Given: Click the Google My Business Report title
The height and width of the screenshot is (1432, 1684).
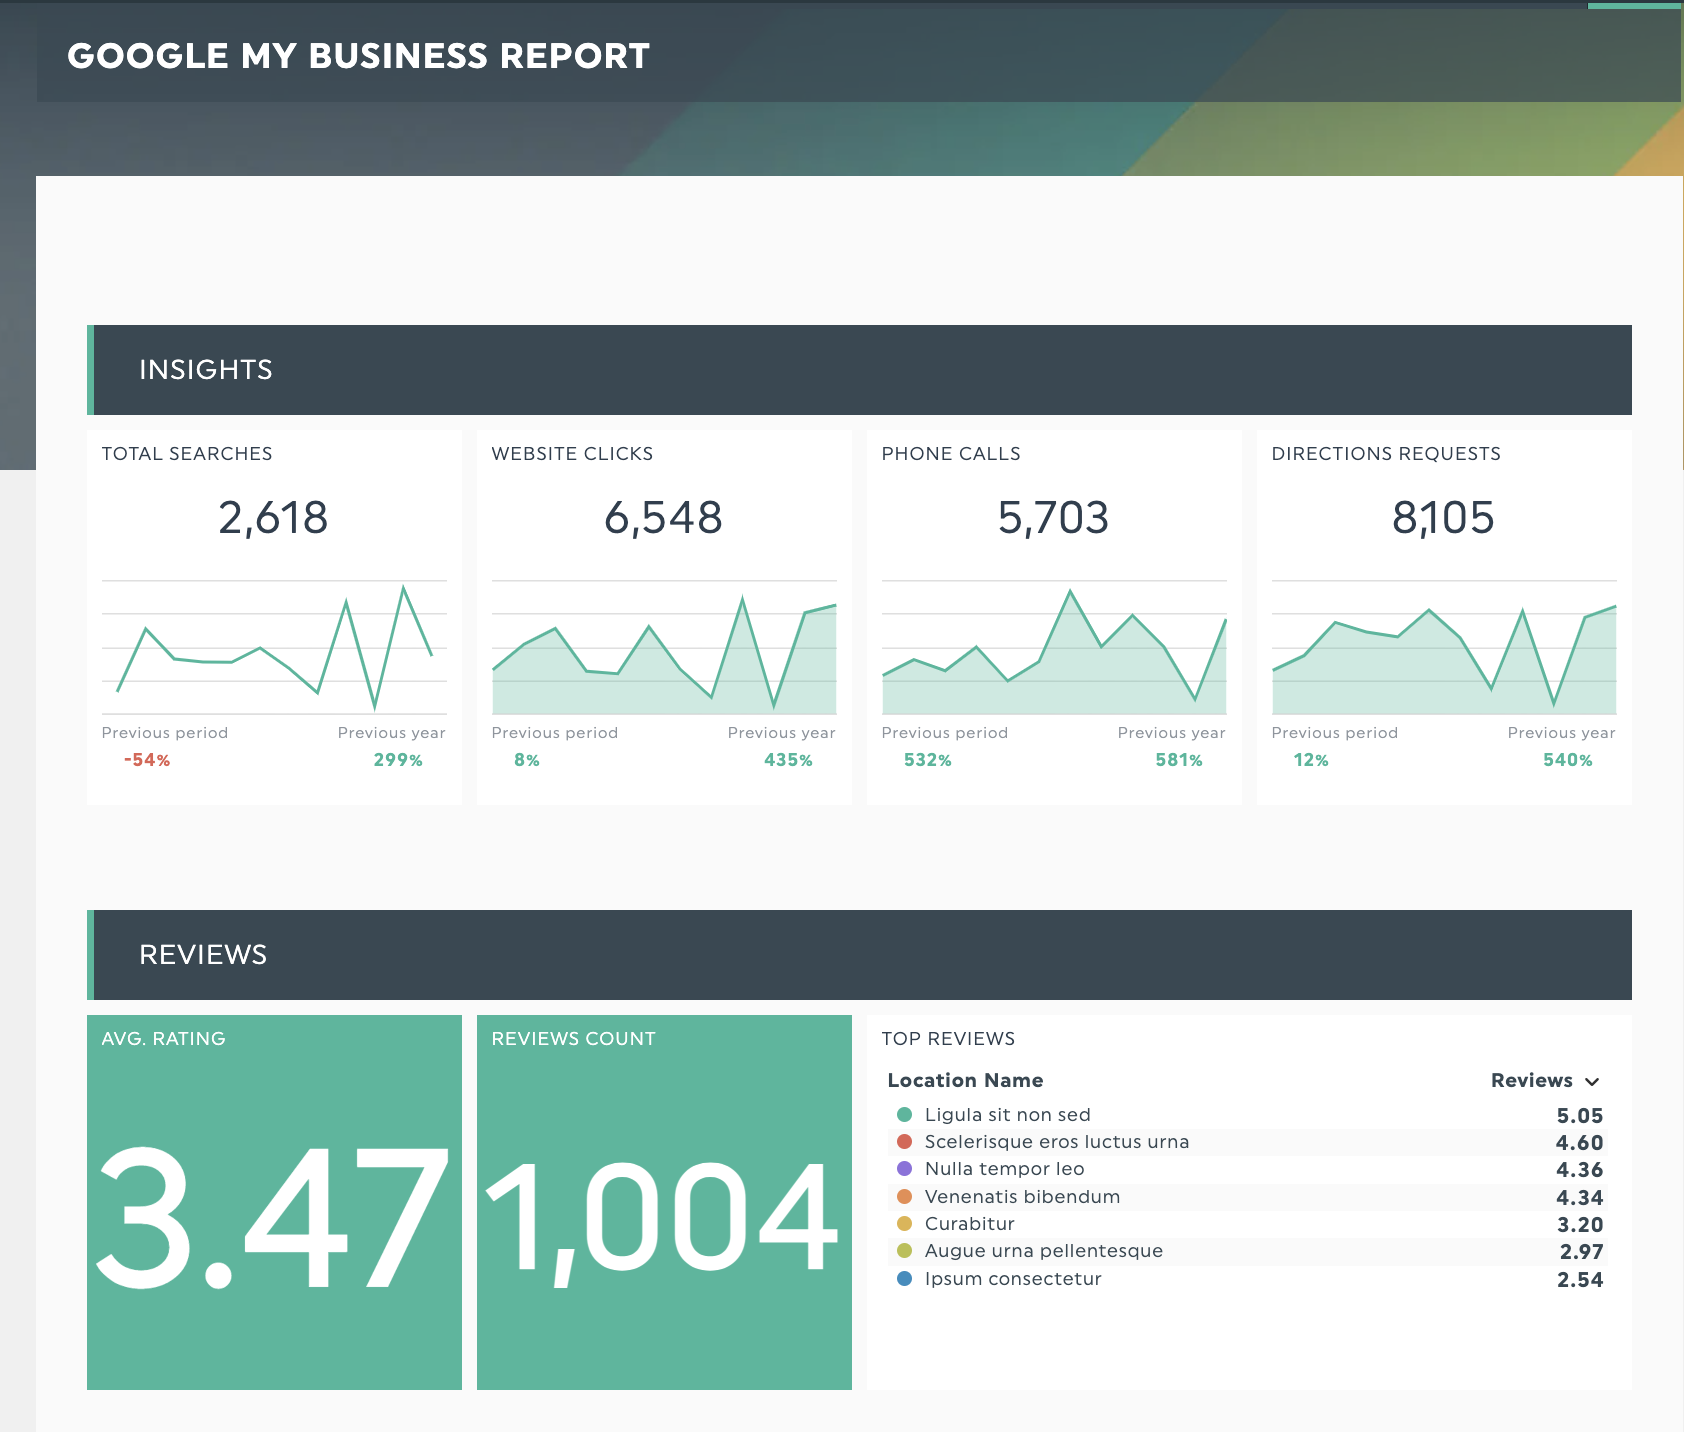Looking at the screenshot, I should click(358, 56).
